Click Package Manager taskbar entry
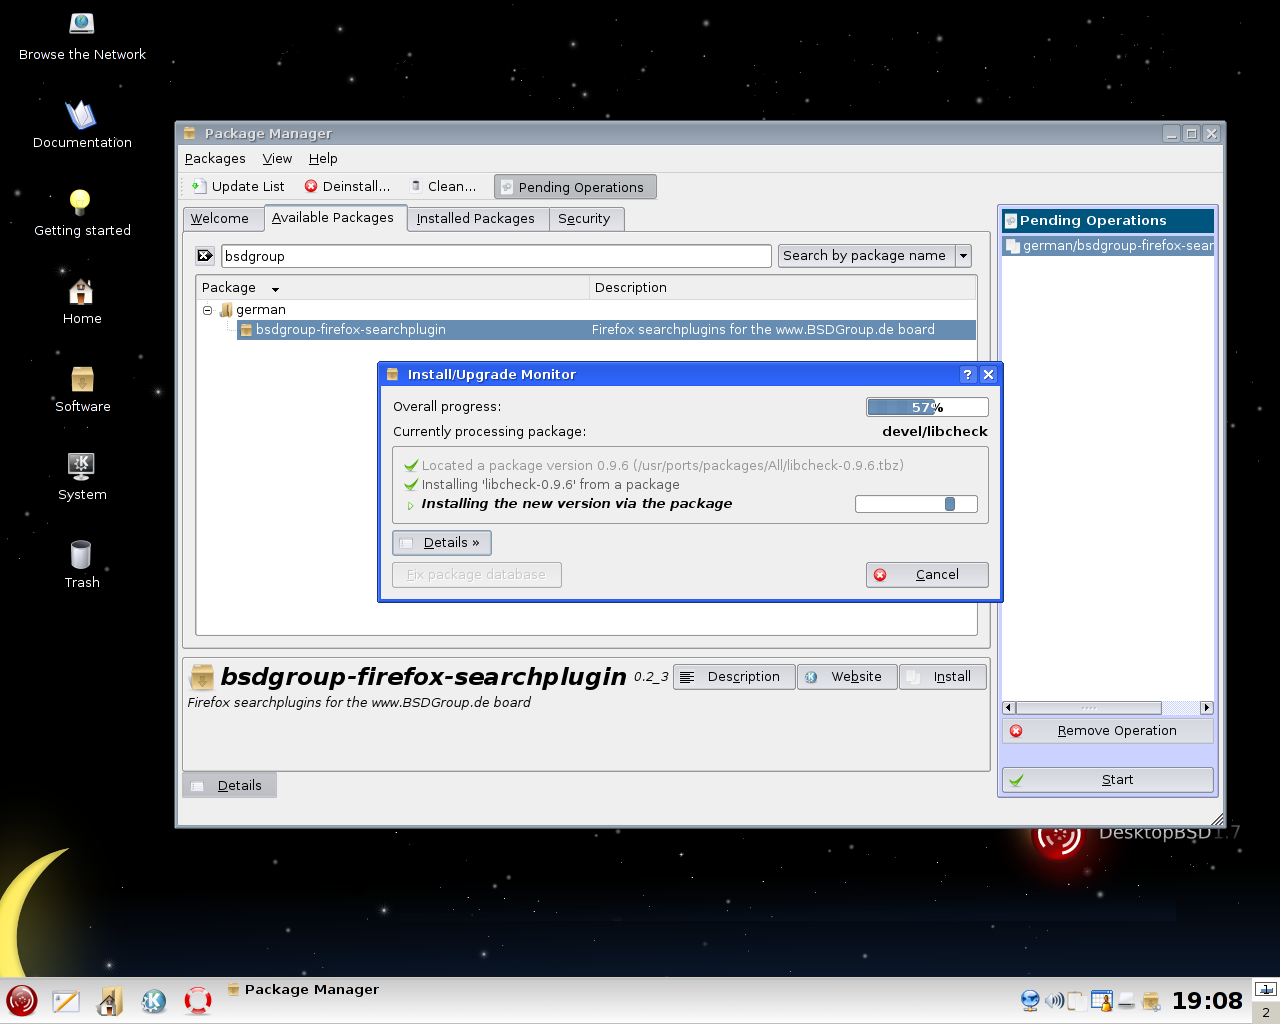 [303, 990]
